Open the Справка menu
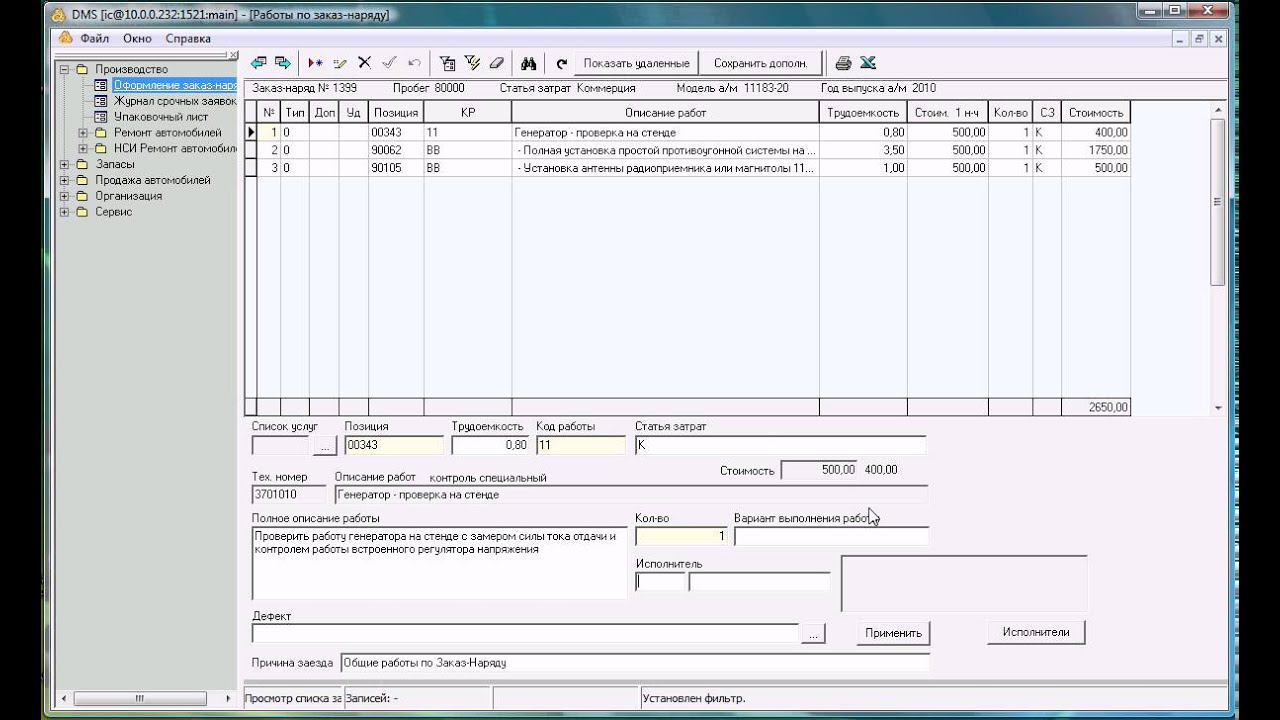The height and width of the screenshot is (720, 1280). 188,39
